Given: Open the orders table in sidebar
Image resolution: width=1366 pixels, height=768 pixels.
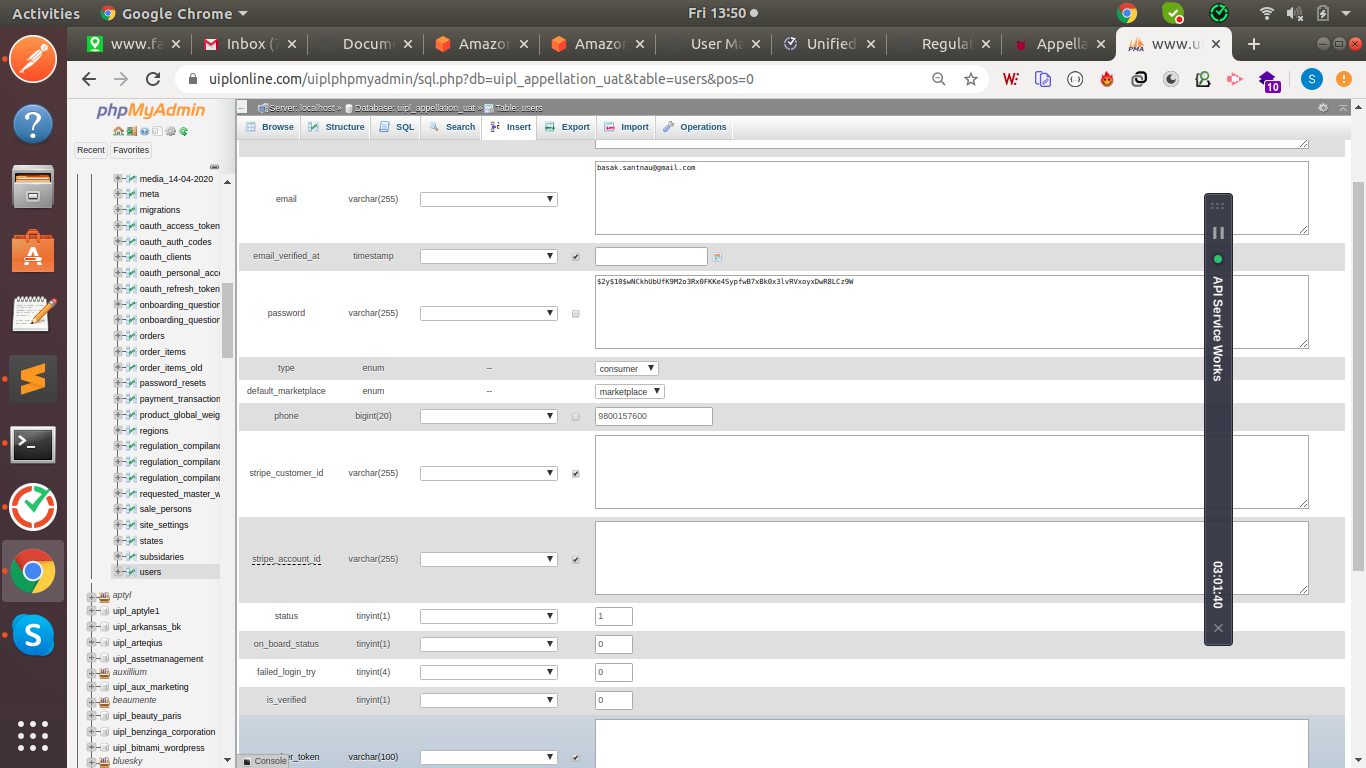Looking at the screenshot, I should click(x=152, y=336).
